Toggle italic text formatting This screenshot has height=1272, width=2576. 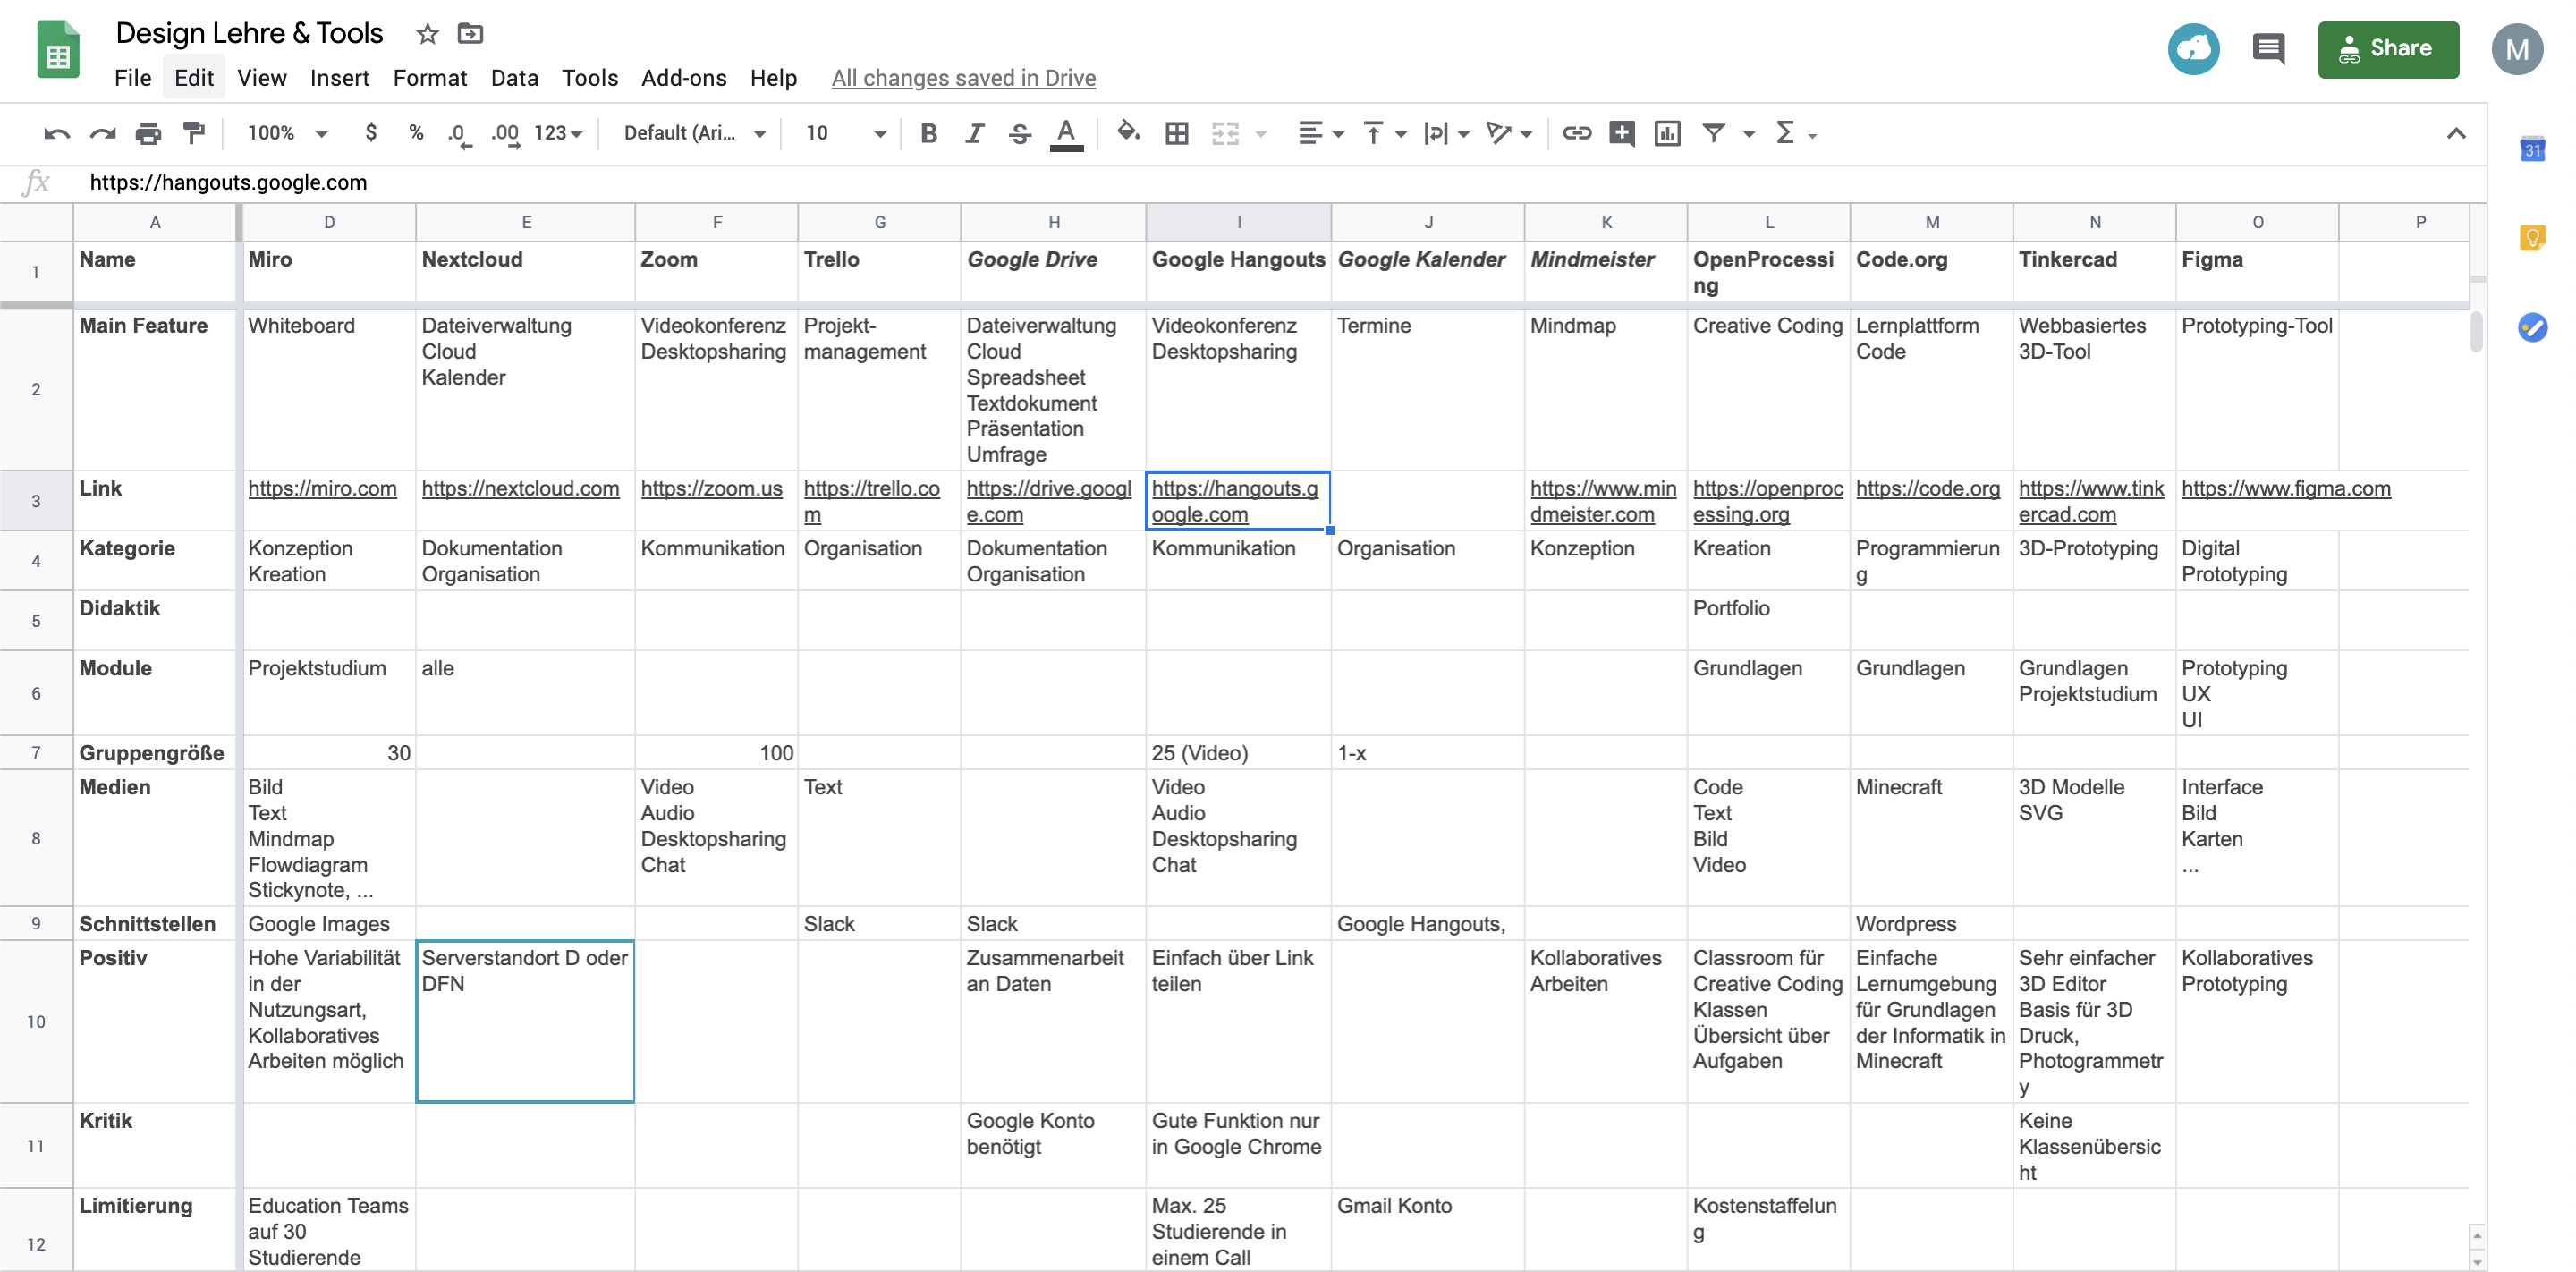pos(974,133)
